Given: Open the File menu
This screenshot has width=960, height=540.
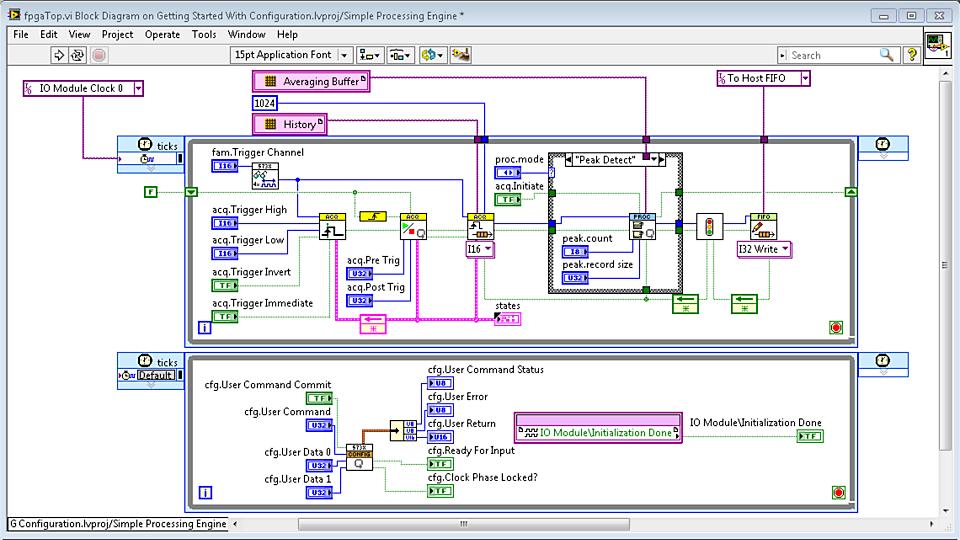Looking at the screenshot, I should point(21,34).
